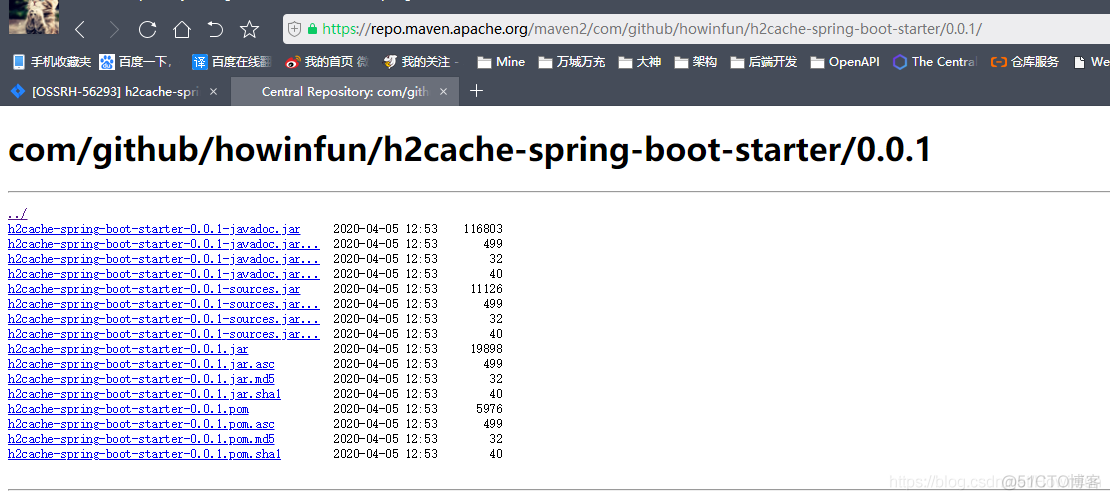This screenshot has height=500, width=1110.
Task: Click the user avatar picture
Action: click(x=34, y=17)
